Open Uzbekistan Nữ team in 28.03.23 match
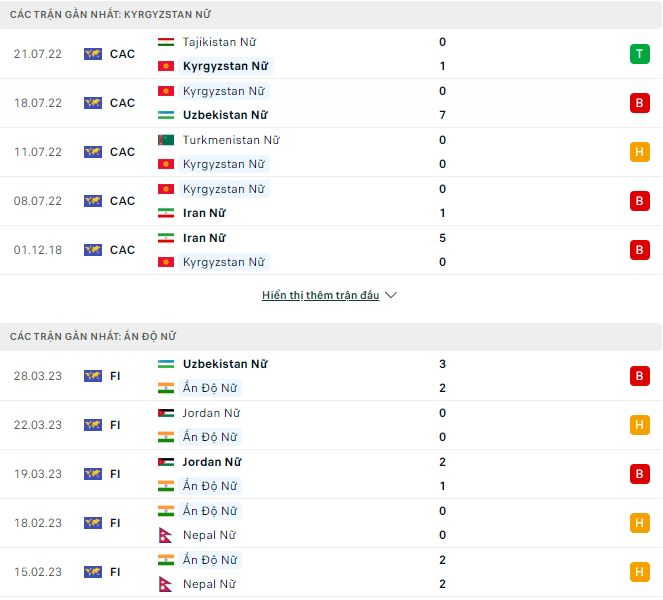The width and height of the screenshot is (663, 600). pyautogui.click(x=225, y=364)
